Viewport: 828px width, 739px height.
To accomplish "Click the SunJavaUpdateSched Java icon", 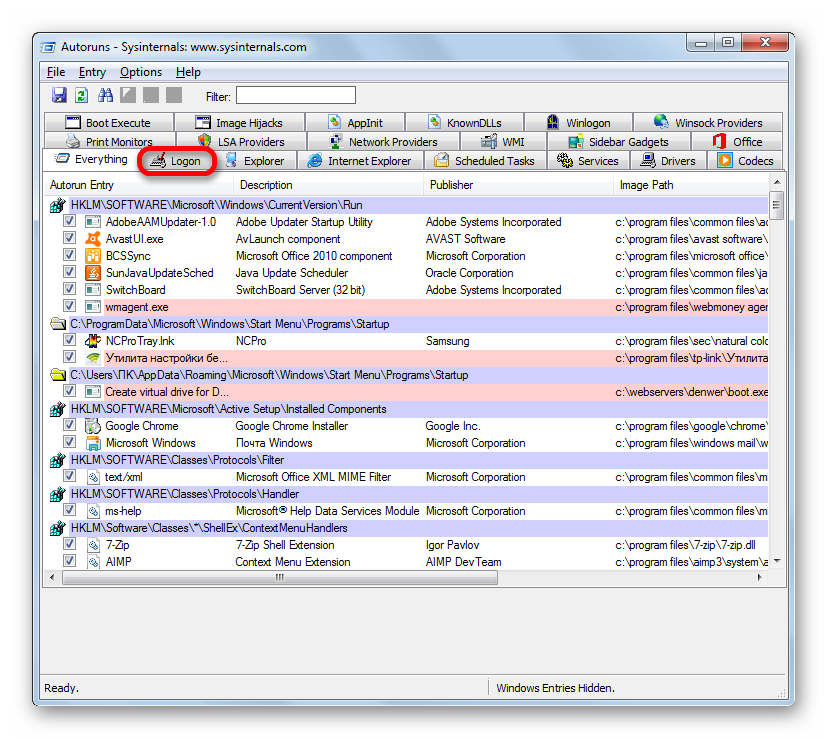I will click(x=93, y=273).
